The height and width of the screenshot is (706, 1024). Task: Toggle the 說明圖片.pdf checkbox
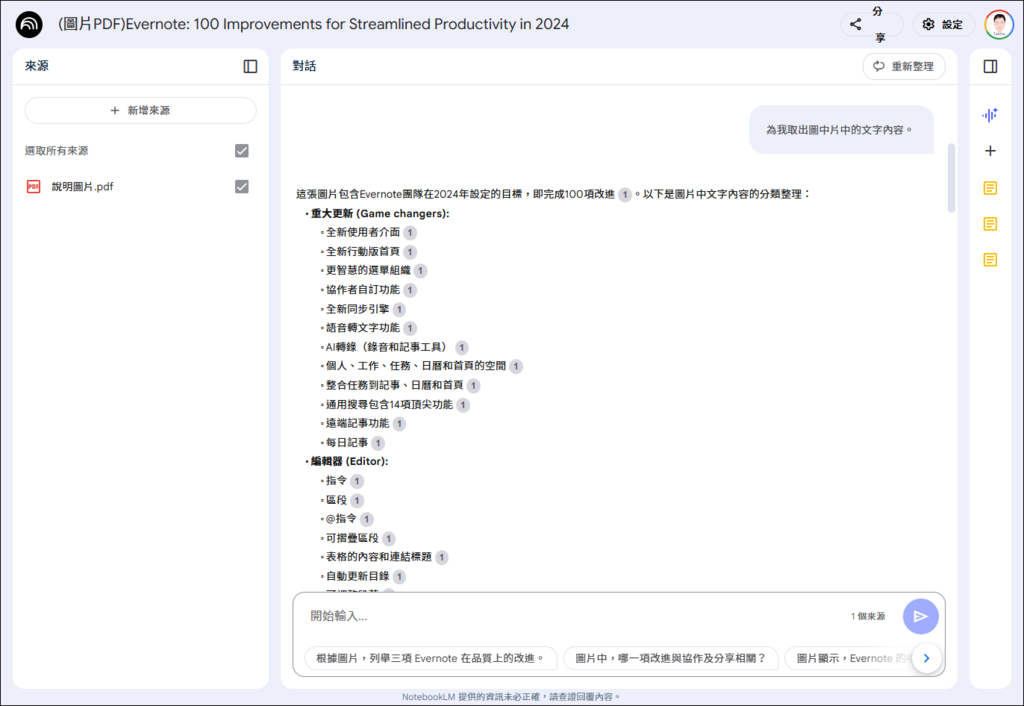(x=242, y=187)
